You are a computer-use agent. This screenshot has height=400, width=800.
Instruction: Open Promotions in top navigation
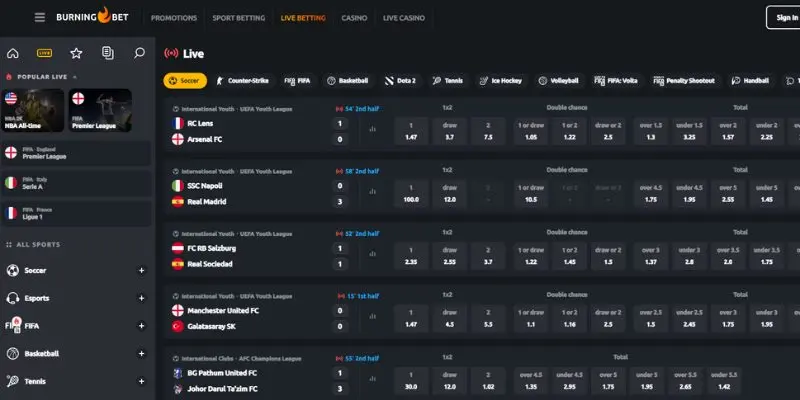point(173,18)
